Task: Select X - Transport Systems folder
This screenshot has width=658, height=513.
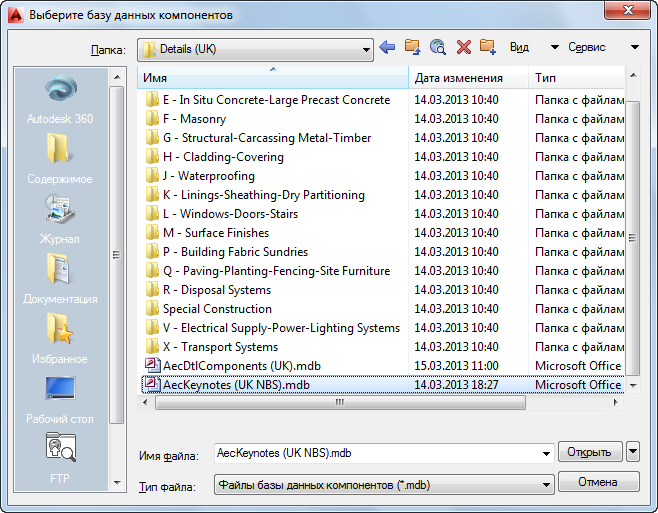Action: 220,347
